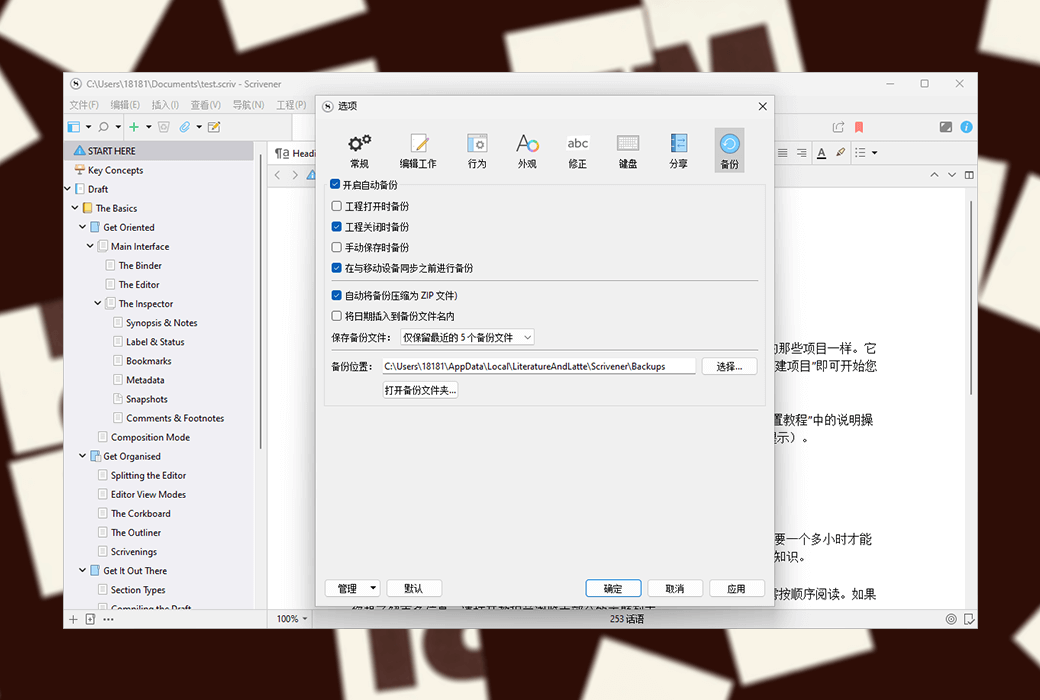Screen dimensions: 1040x700
Task: Collapse the Draft folder in binder
Action: (x=68, y=189)
